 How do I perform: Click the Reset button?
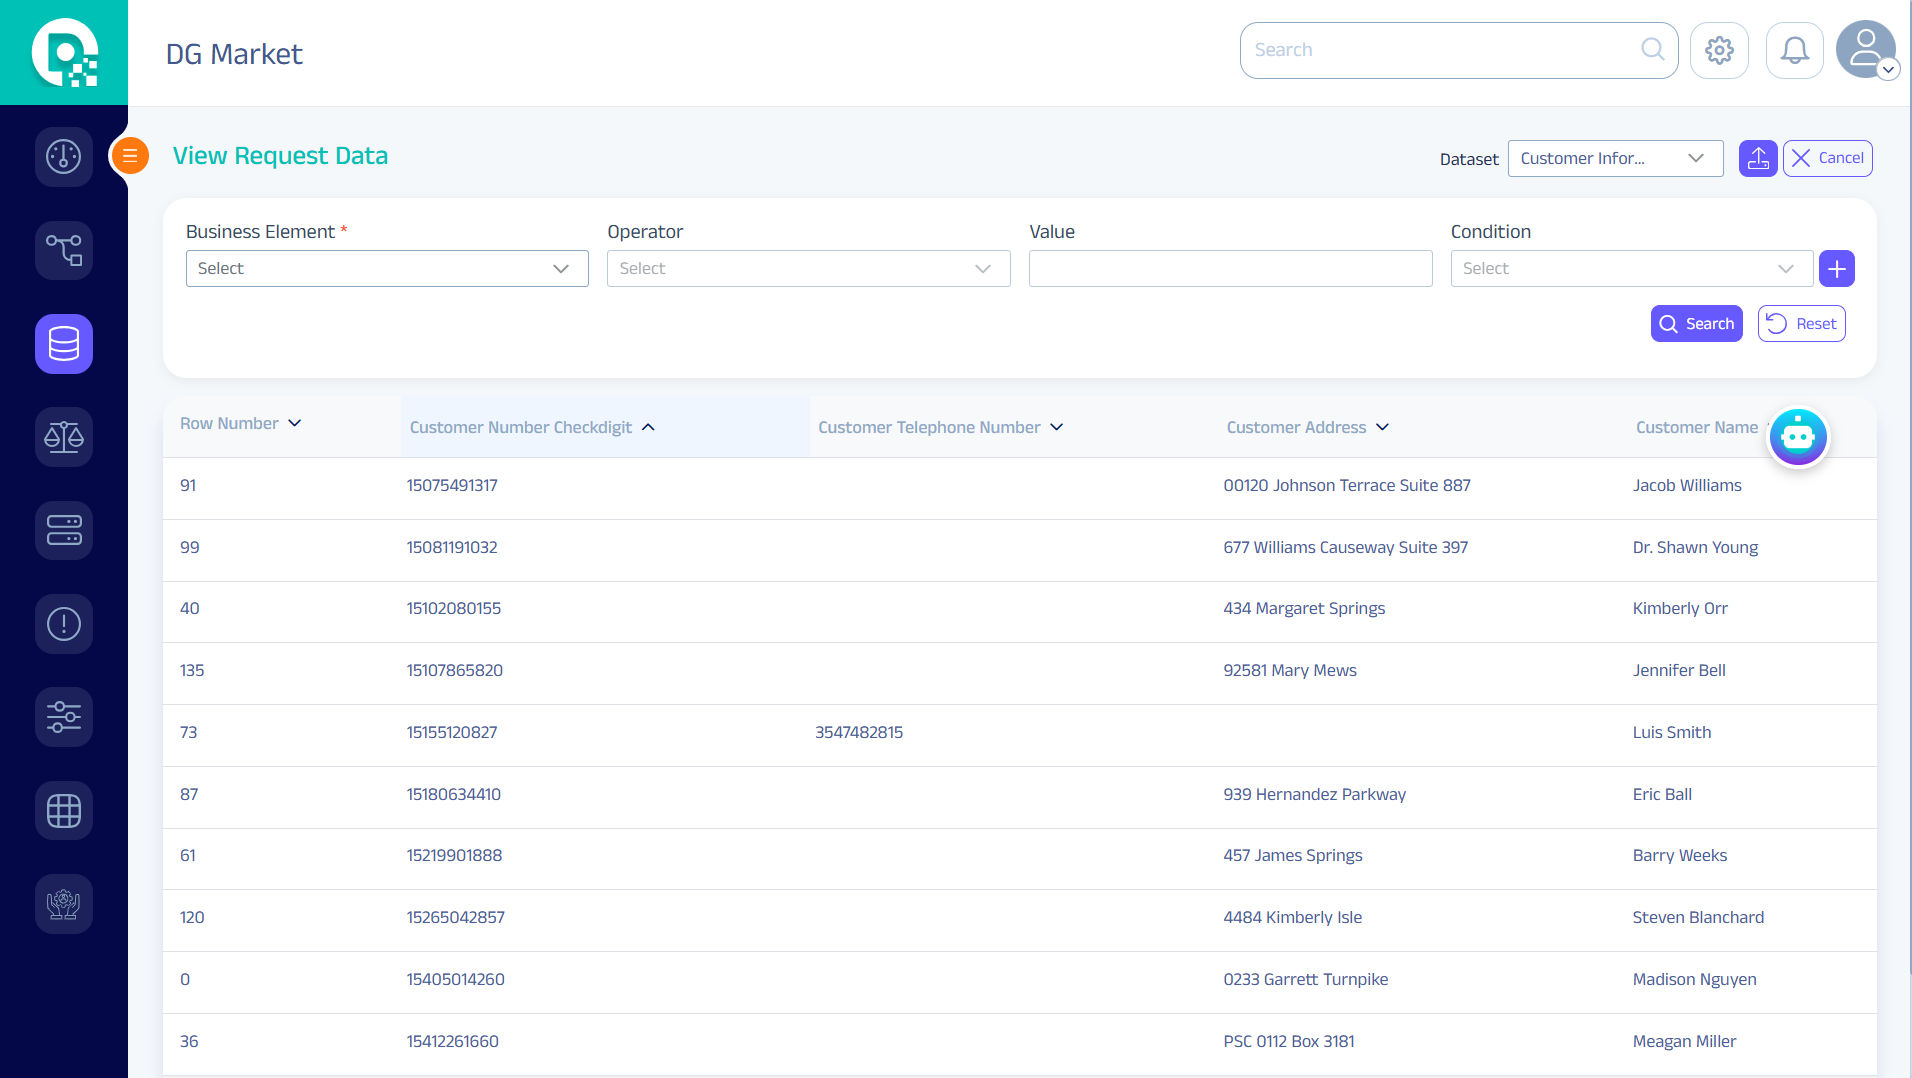click(x=1801, y=324)
